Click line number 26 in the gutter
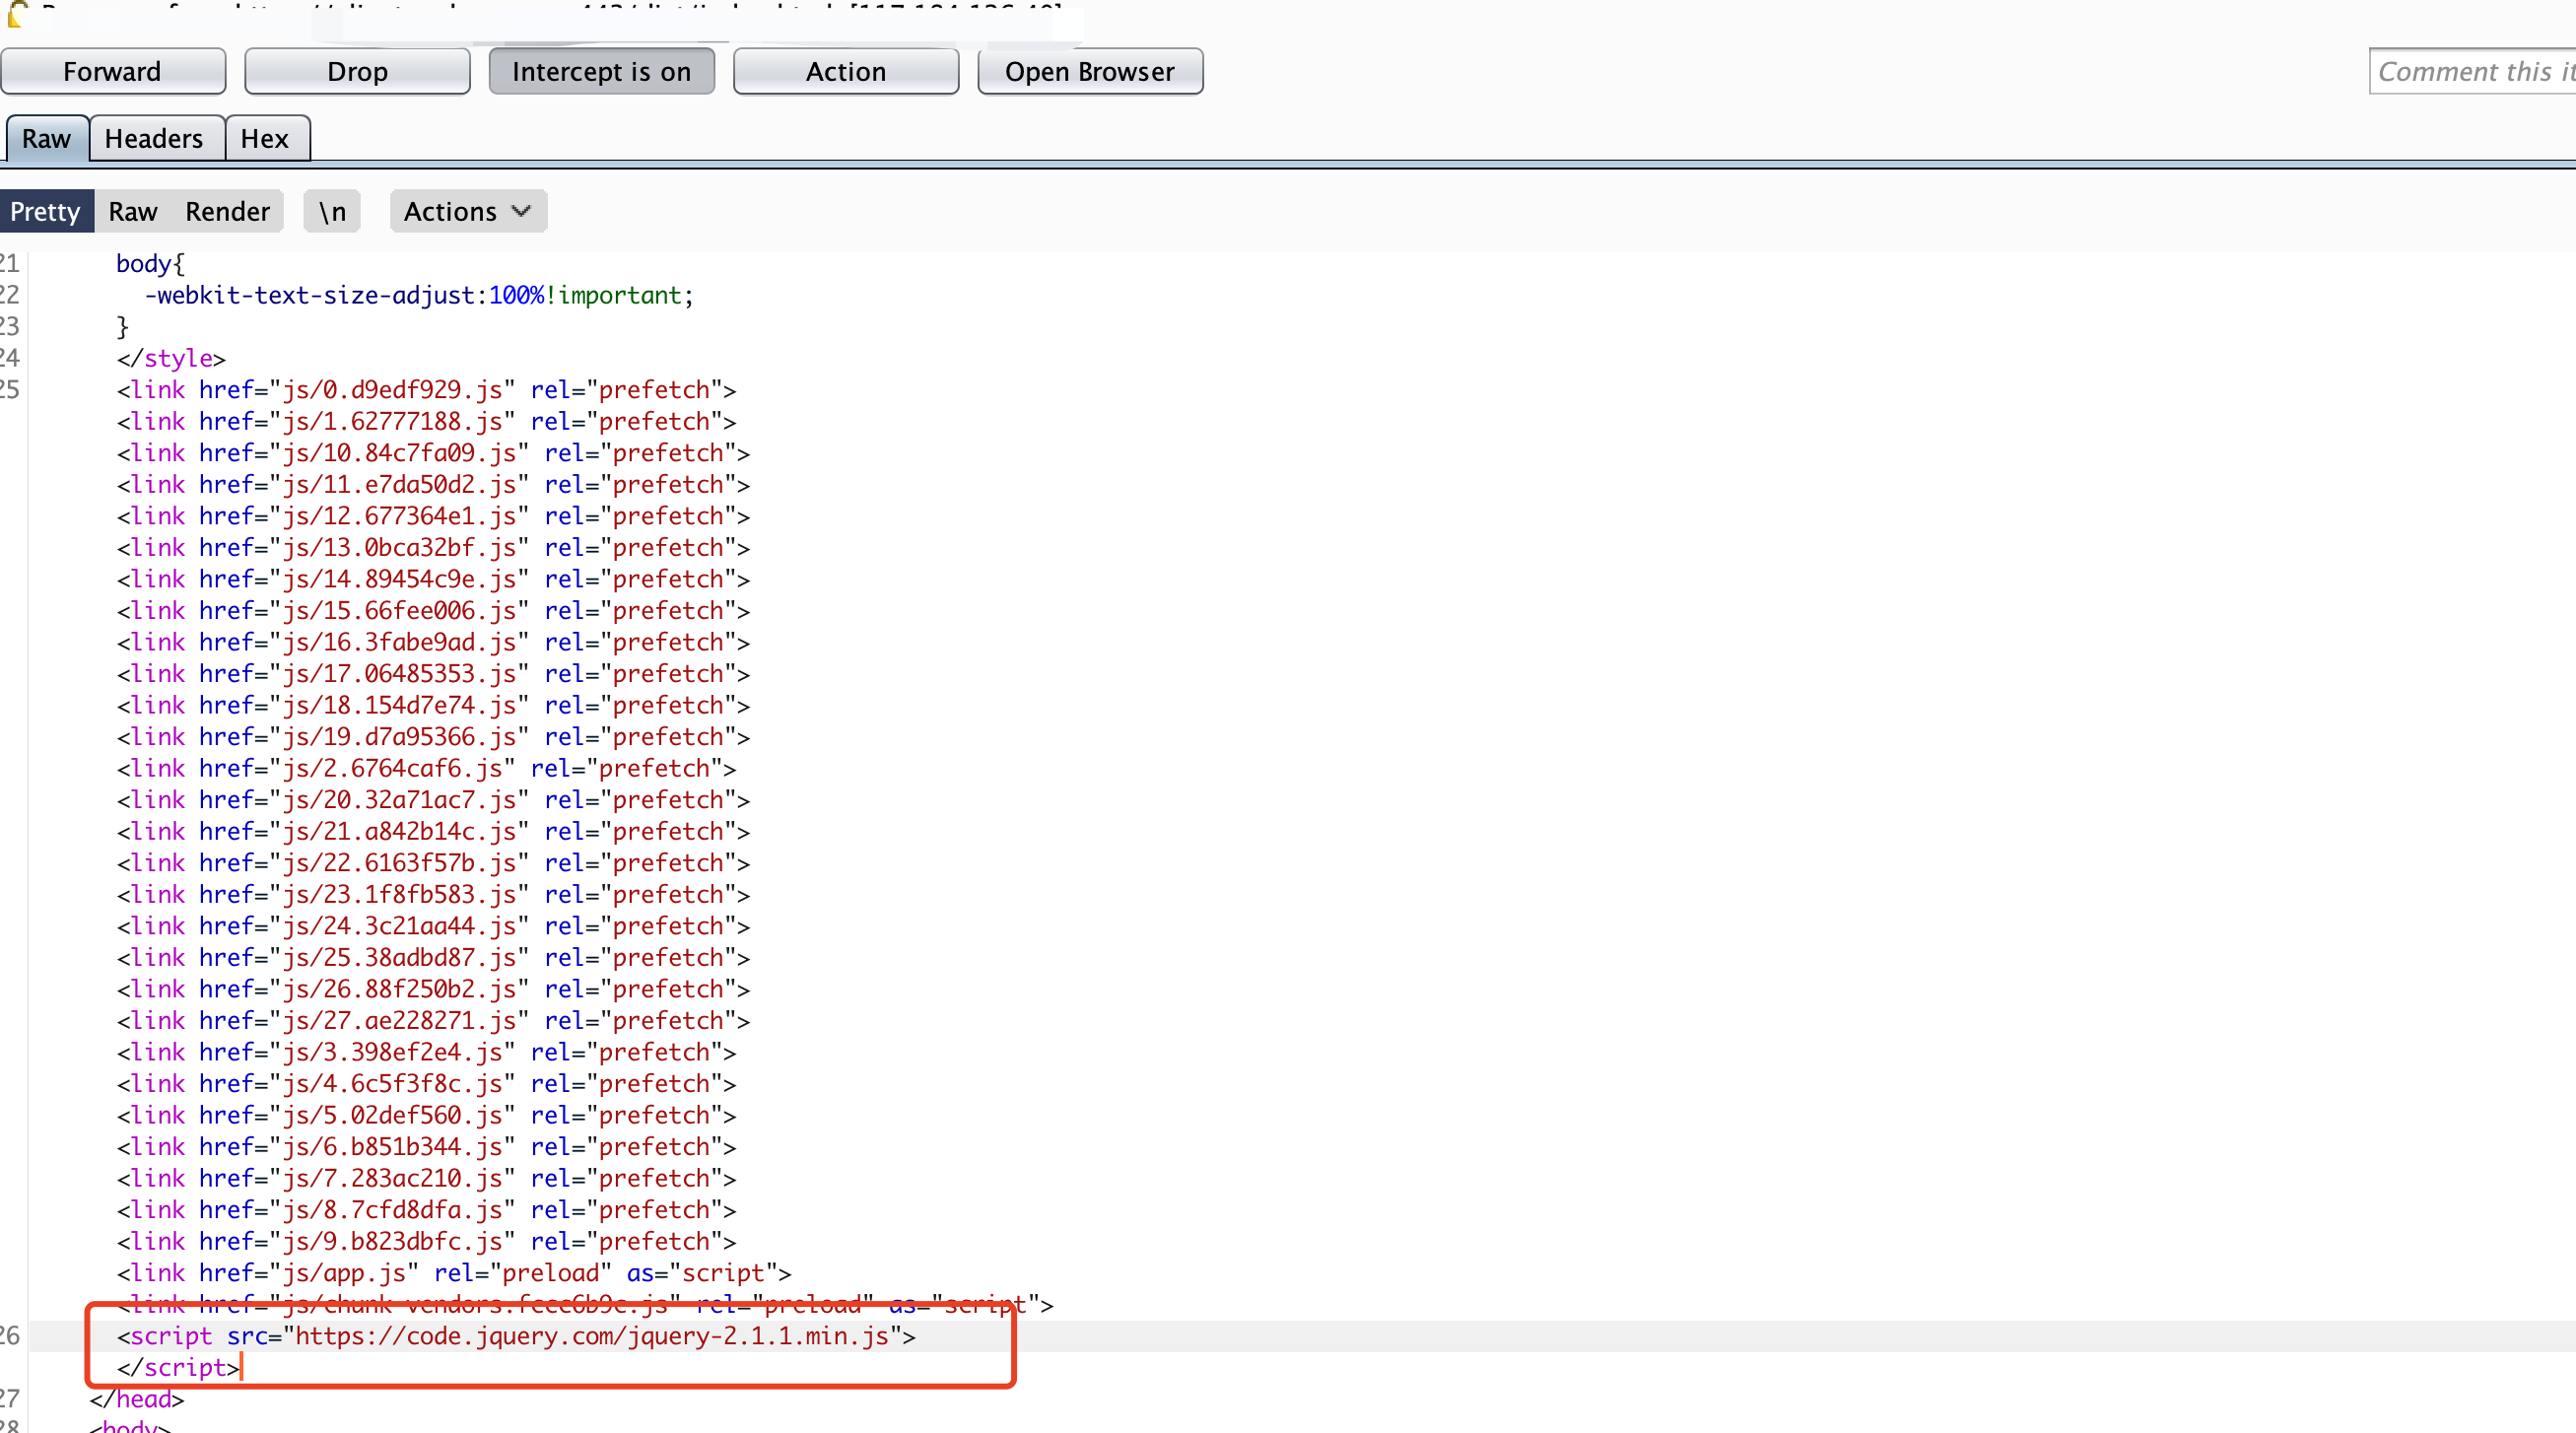The width and height of the screenshot is (2576, 1433). tap(10, 1336)
